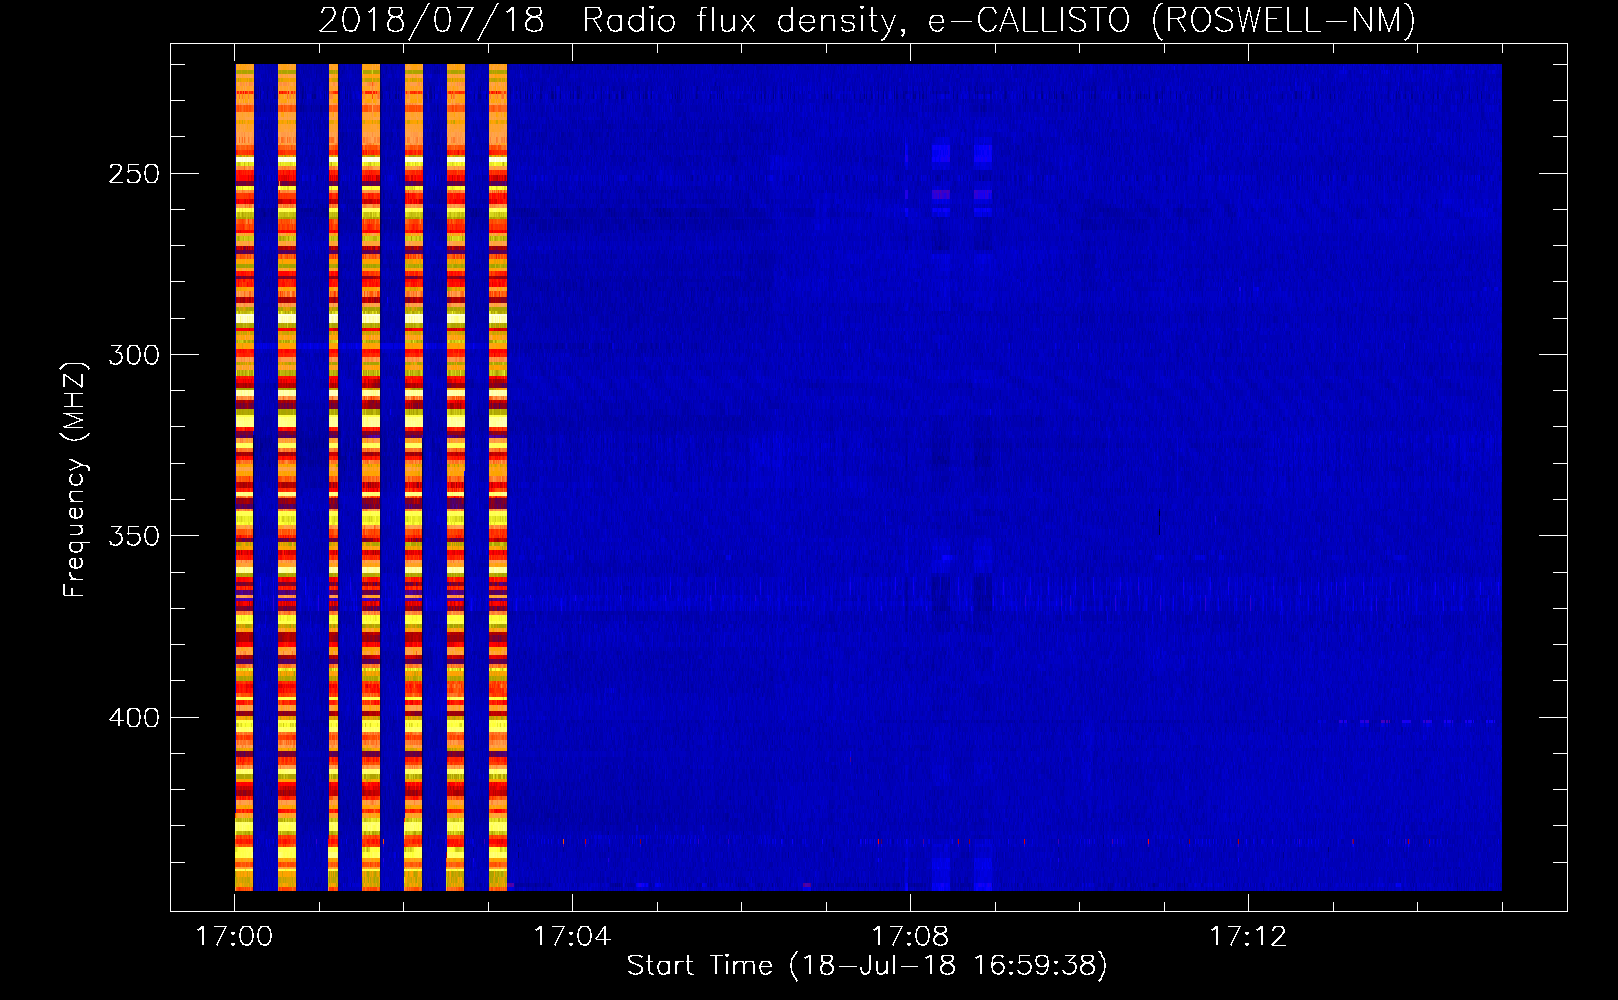Screen dimensions: 1618x1000
Task: Select the '2018/07/18' date in the title
Action: [x=432, y=20]
